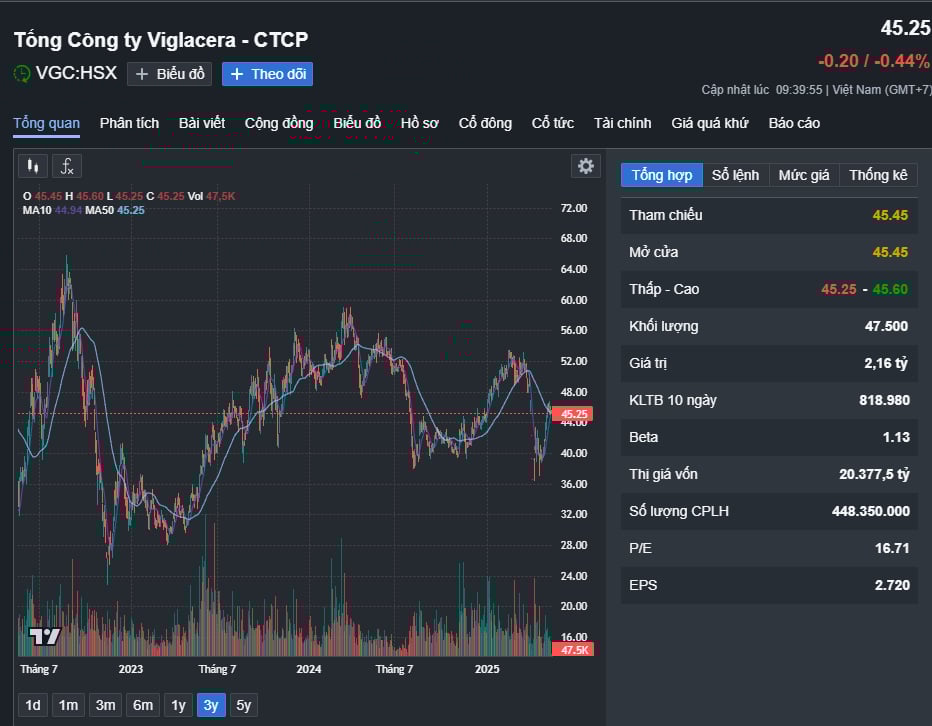Click the P/E value 16.71
The height and width of the screenshot is (726, 932).
point(892,548)
